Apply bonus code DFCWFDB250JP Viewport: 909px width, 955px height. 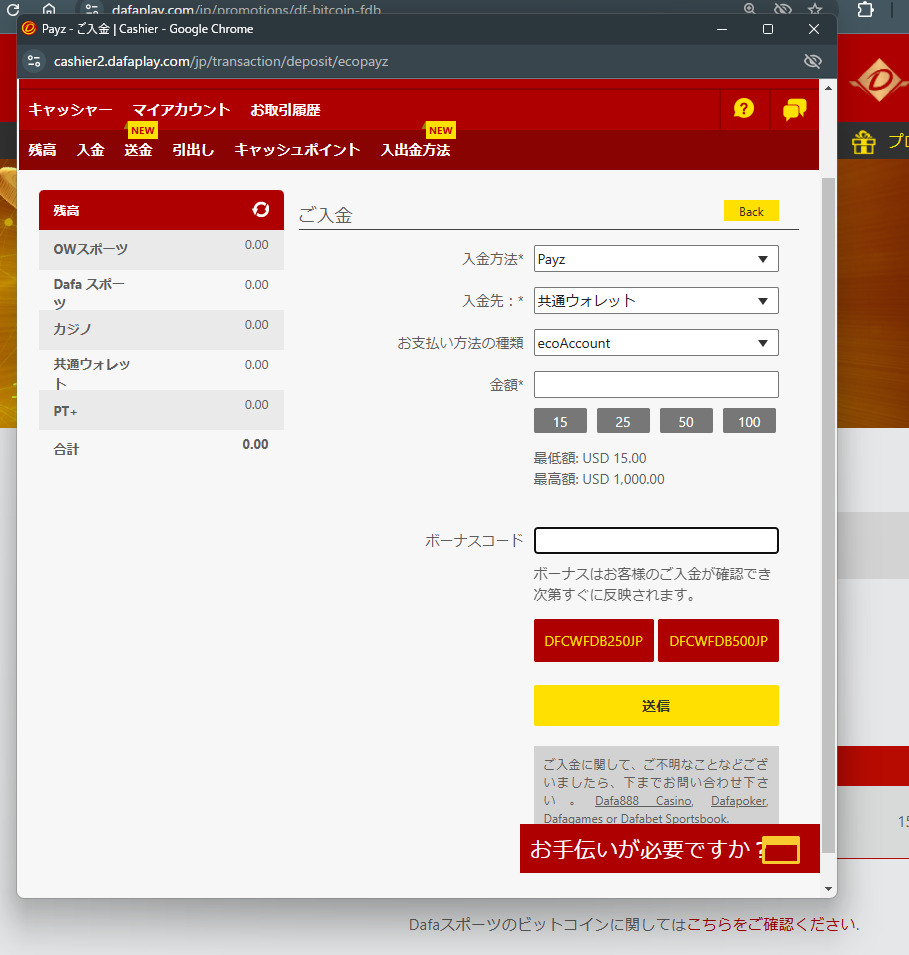[594, 641]
